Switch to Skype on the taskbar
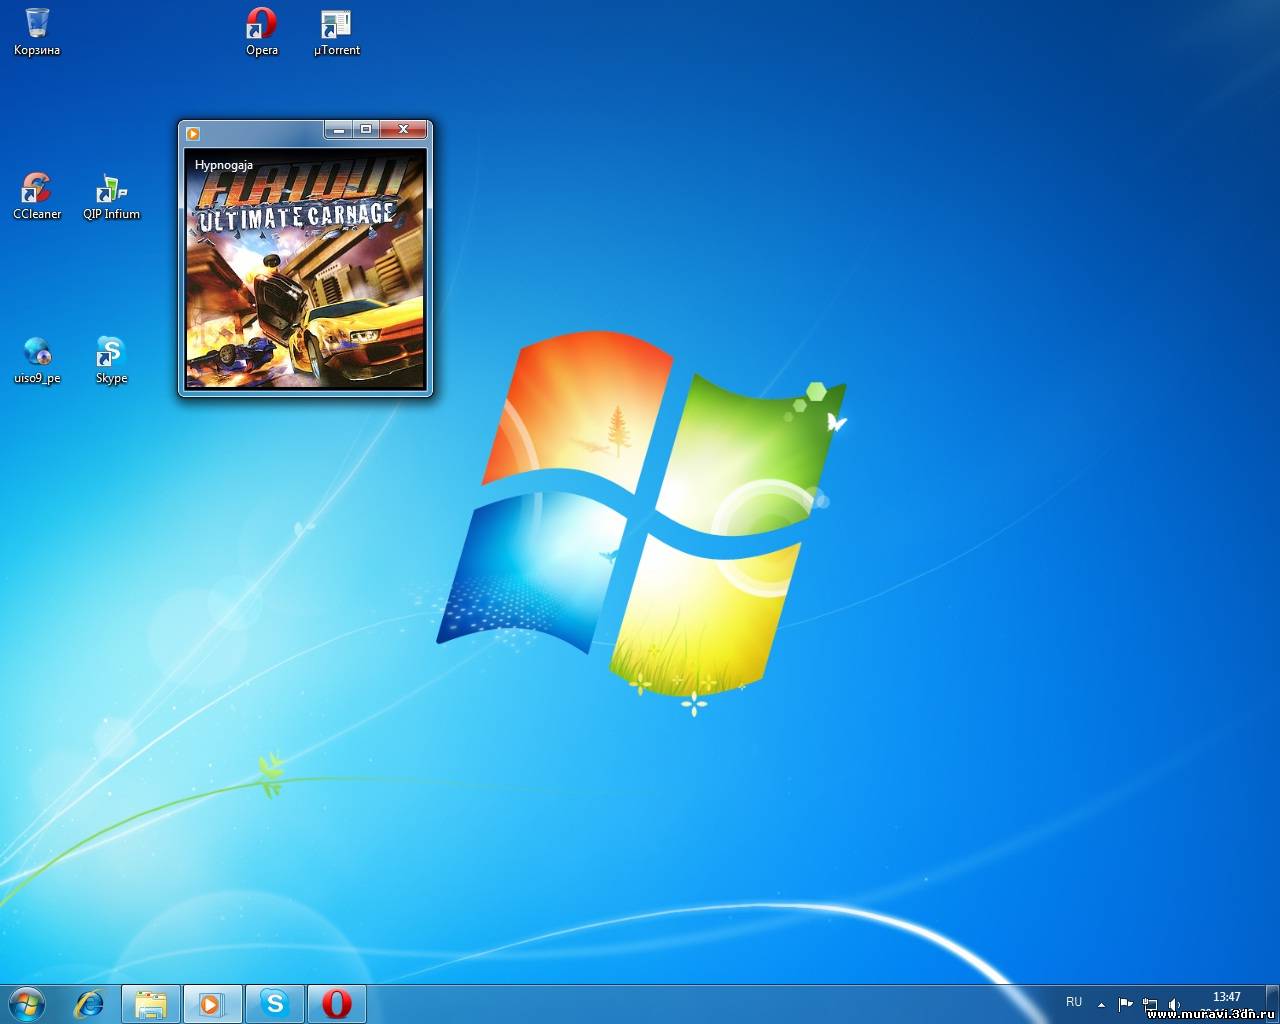The height and width of the screenshot is (1024, 1280). coord(274,1003)
